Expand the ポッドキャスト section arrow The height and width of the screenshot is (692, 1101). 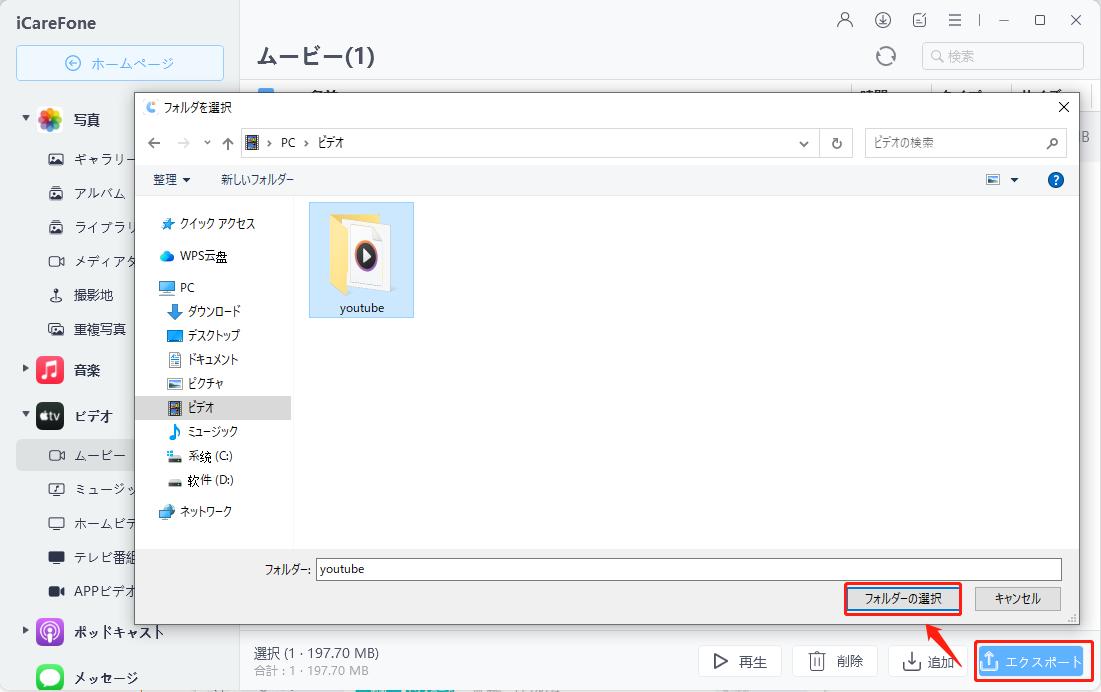[26, 630]
